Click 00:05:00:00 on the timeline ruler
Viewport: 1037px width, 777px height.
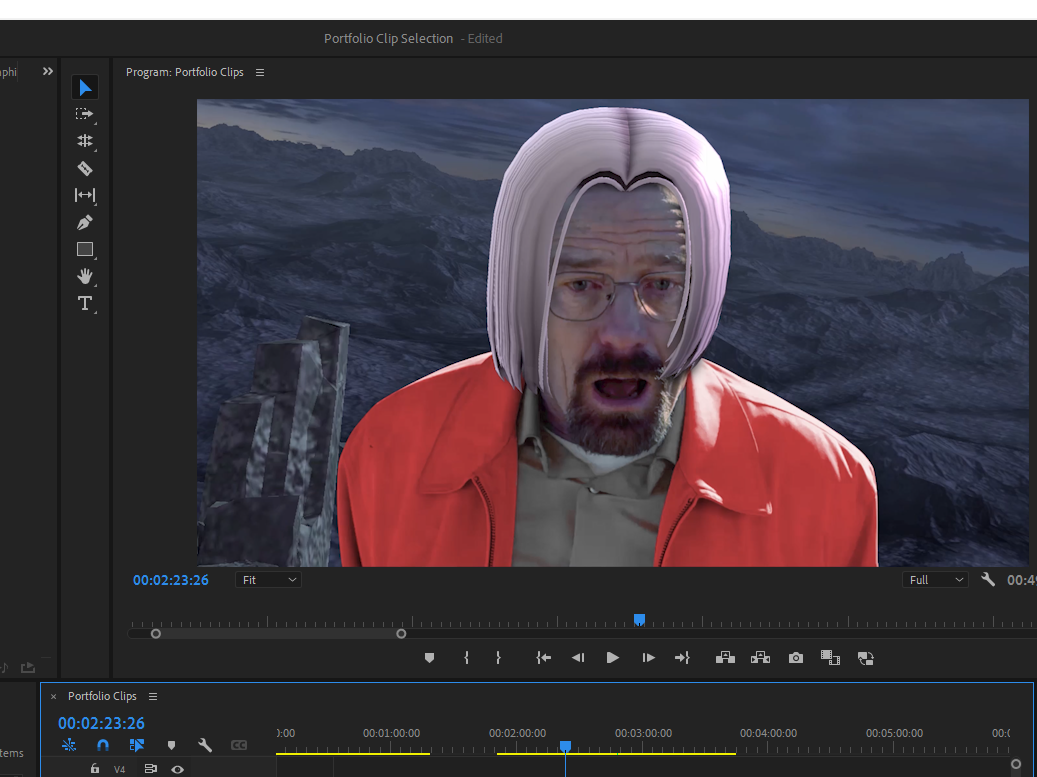click(894, 733)
